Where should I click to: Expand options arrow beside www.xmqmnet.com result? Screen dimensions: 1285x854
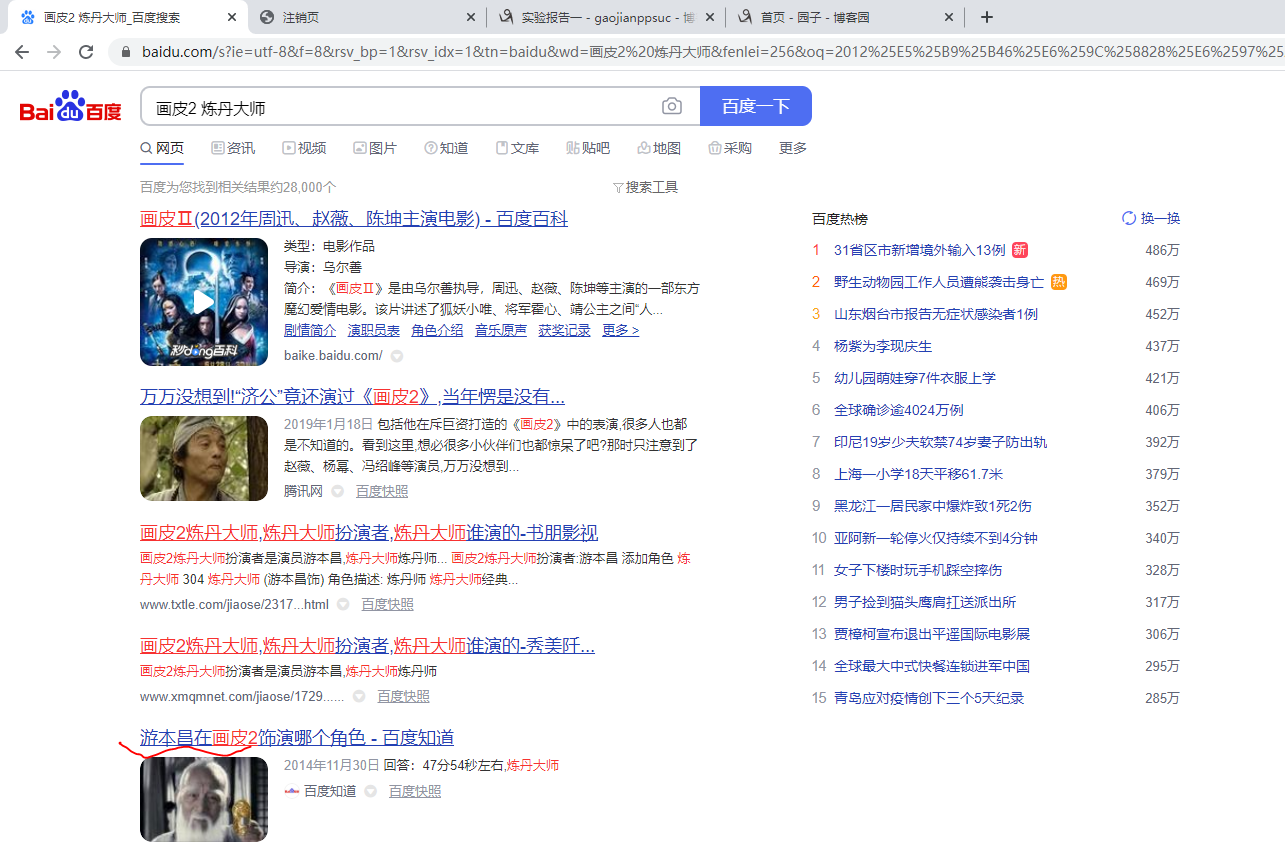click(359, 696)
